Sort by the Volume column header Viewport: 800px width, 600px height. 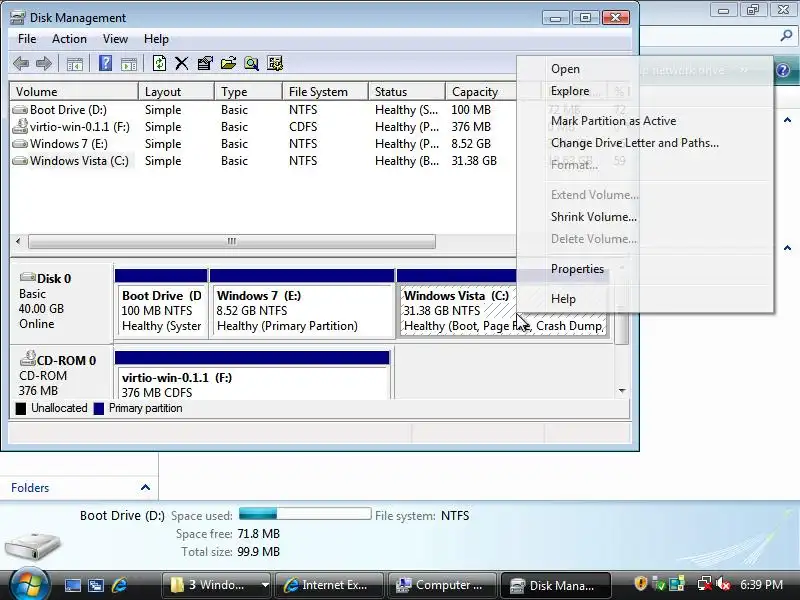pos(74,92)
